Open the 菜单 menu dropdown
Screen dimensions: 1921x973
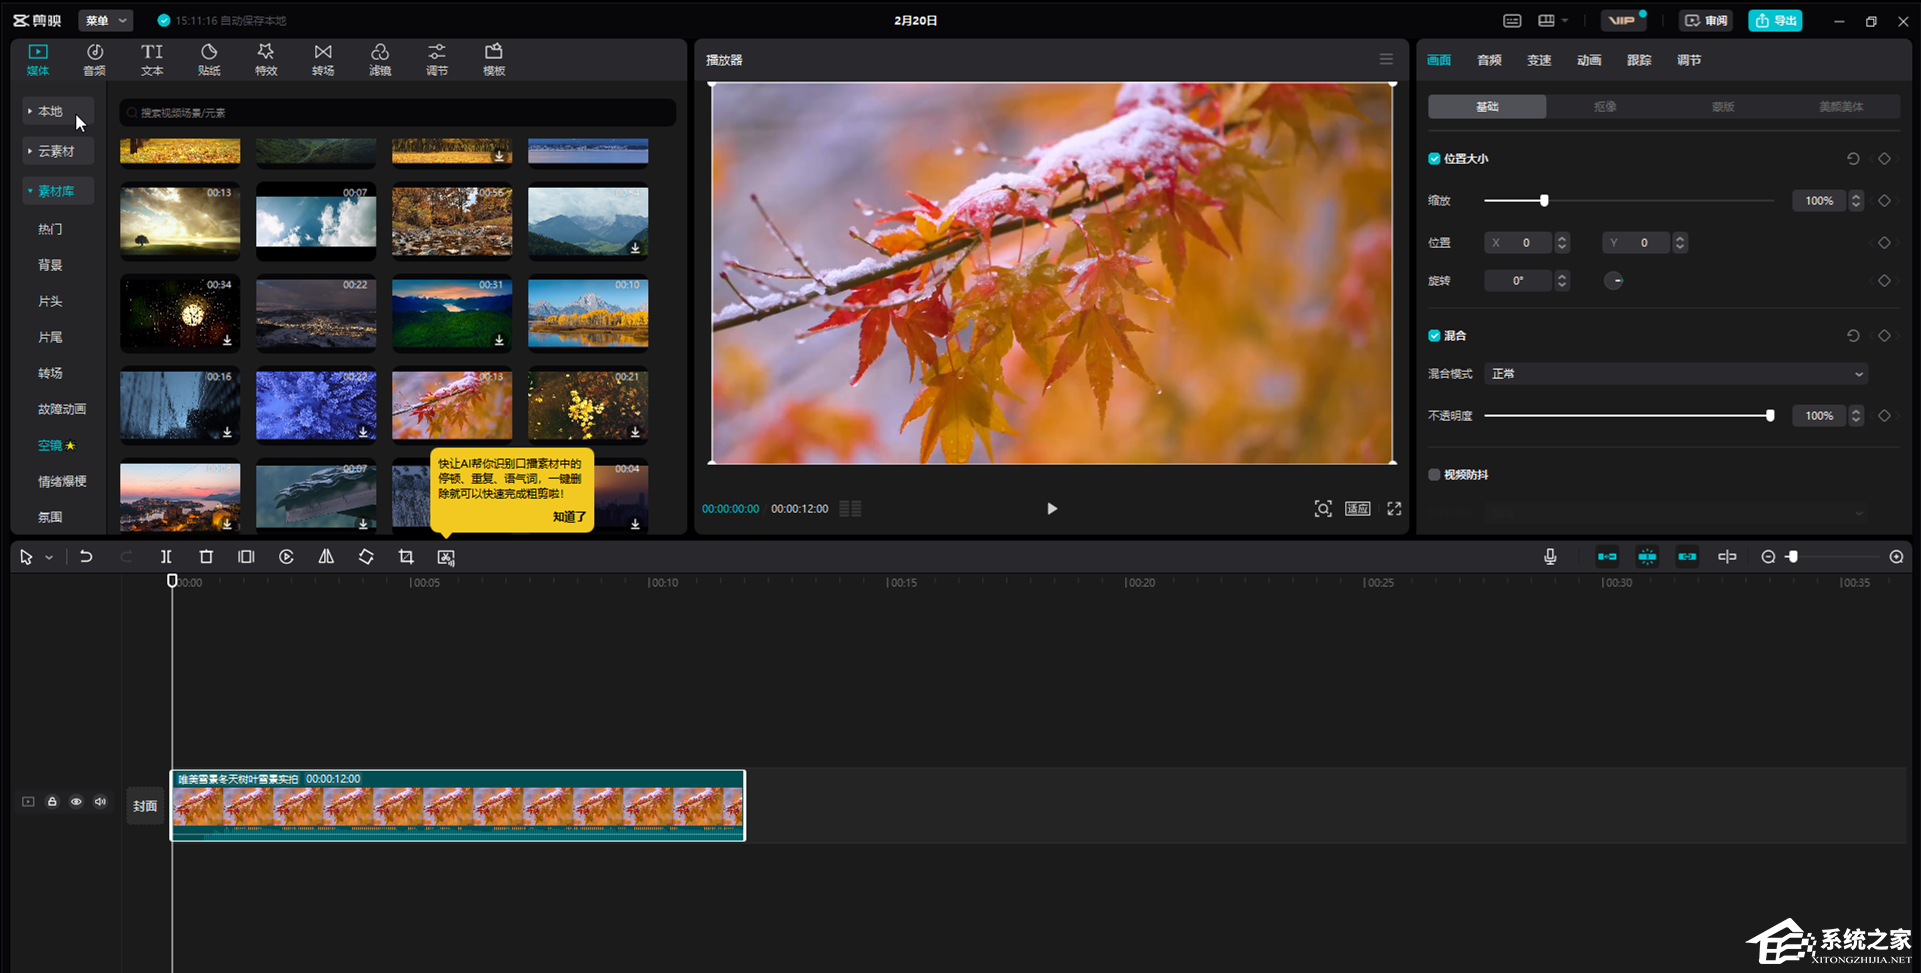[106, 20]
